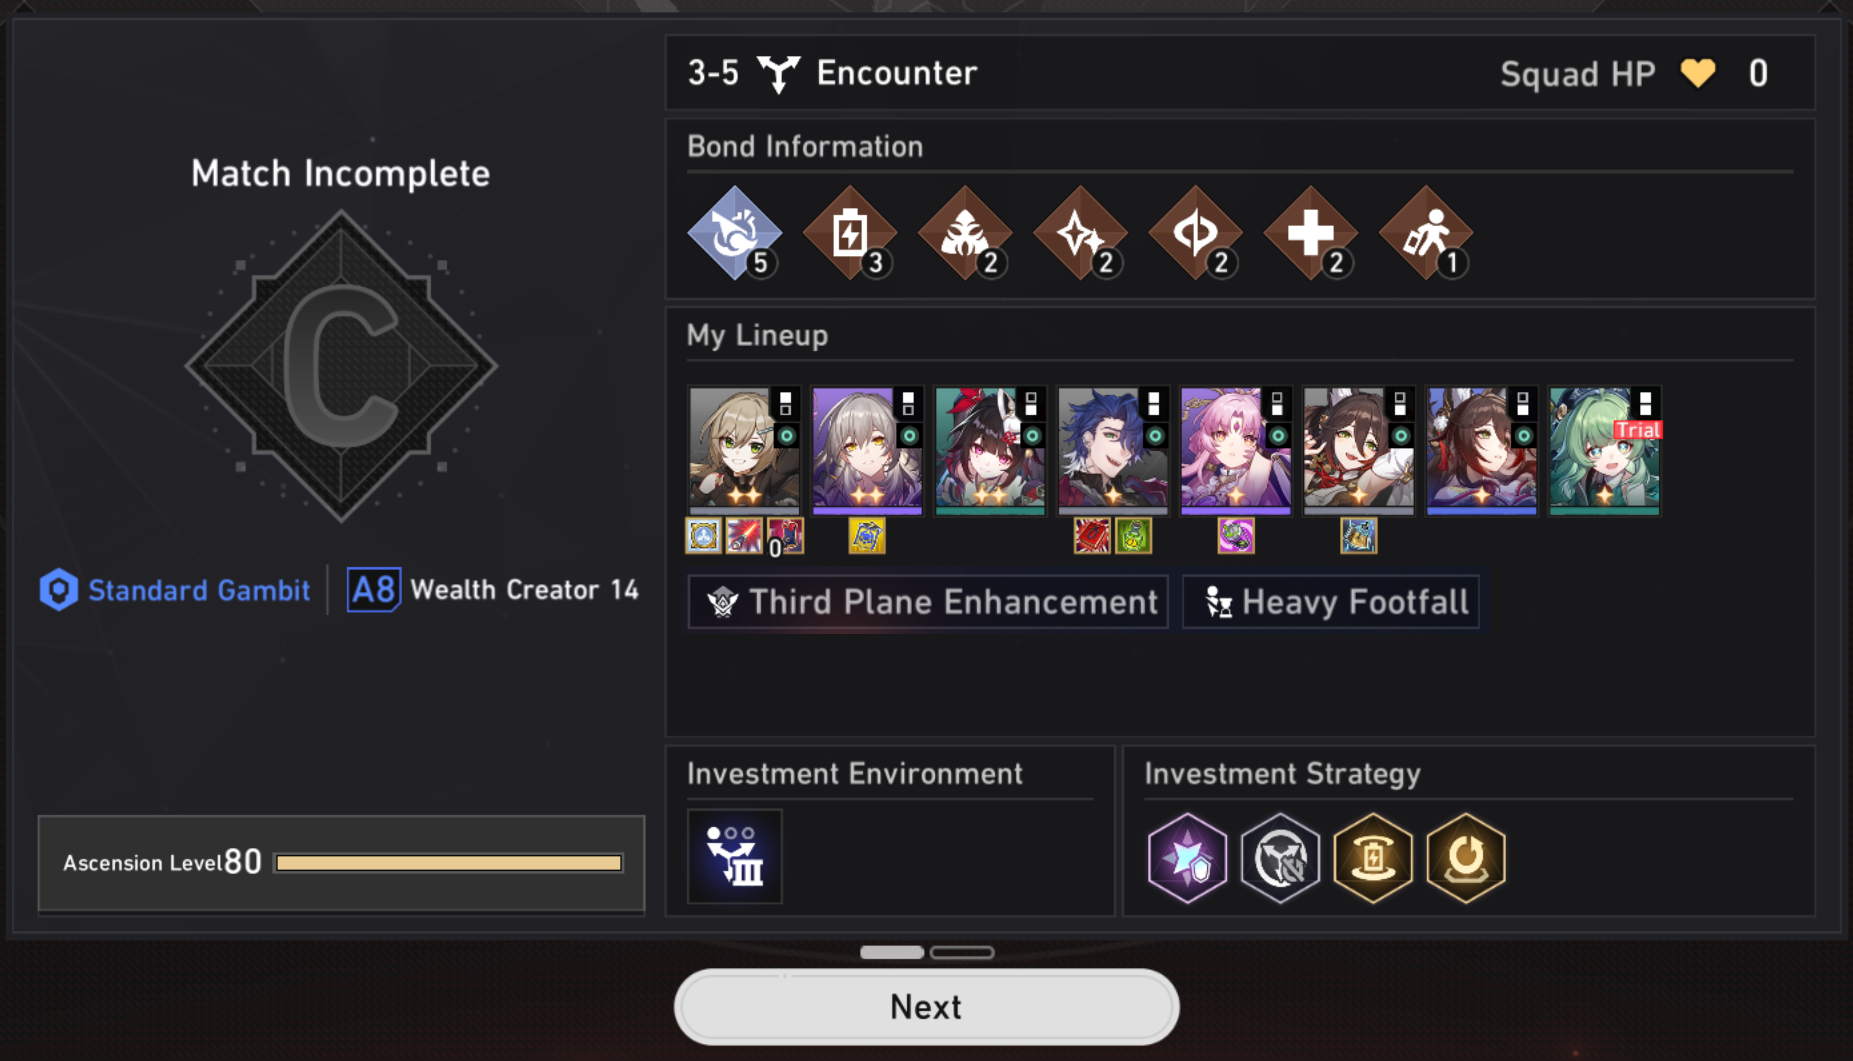Select the plus-cross bond icon
This screenshot has width=1853, height=1061.
point(1311,233)
